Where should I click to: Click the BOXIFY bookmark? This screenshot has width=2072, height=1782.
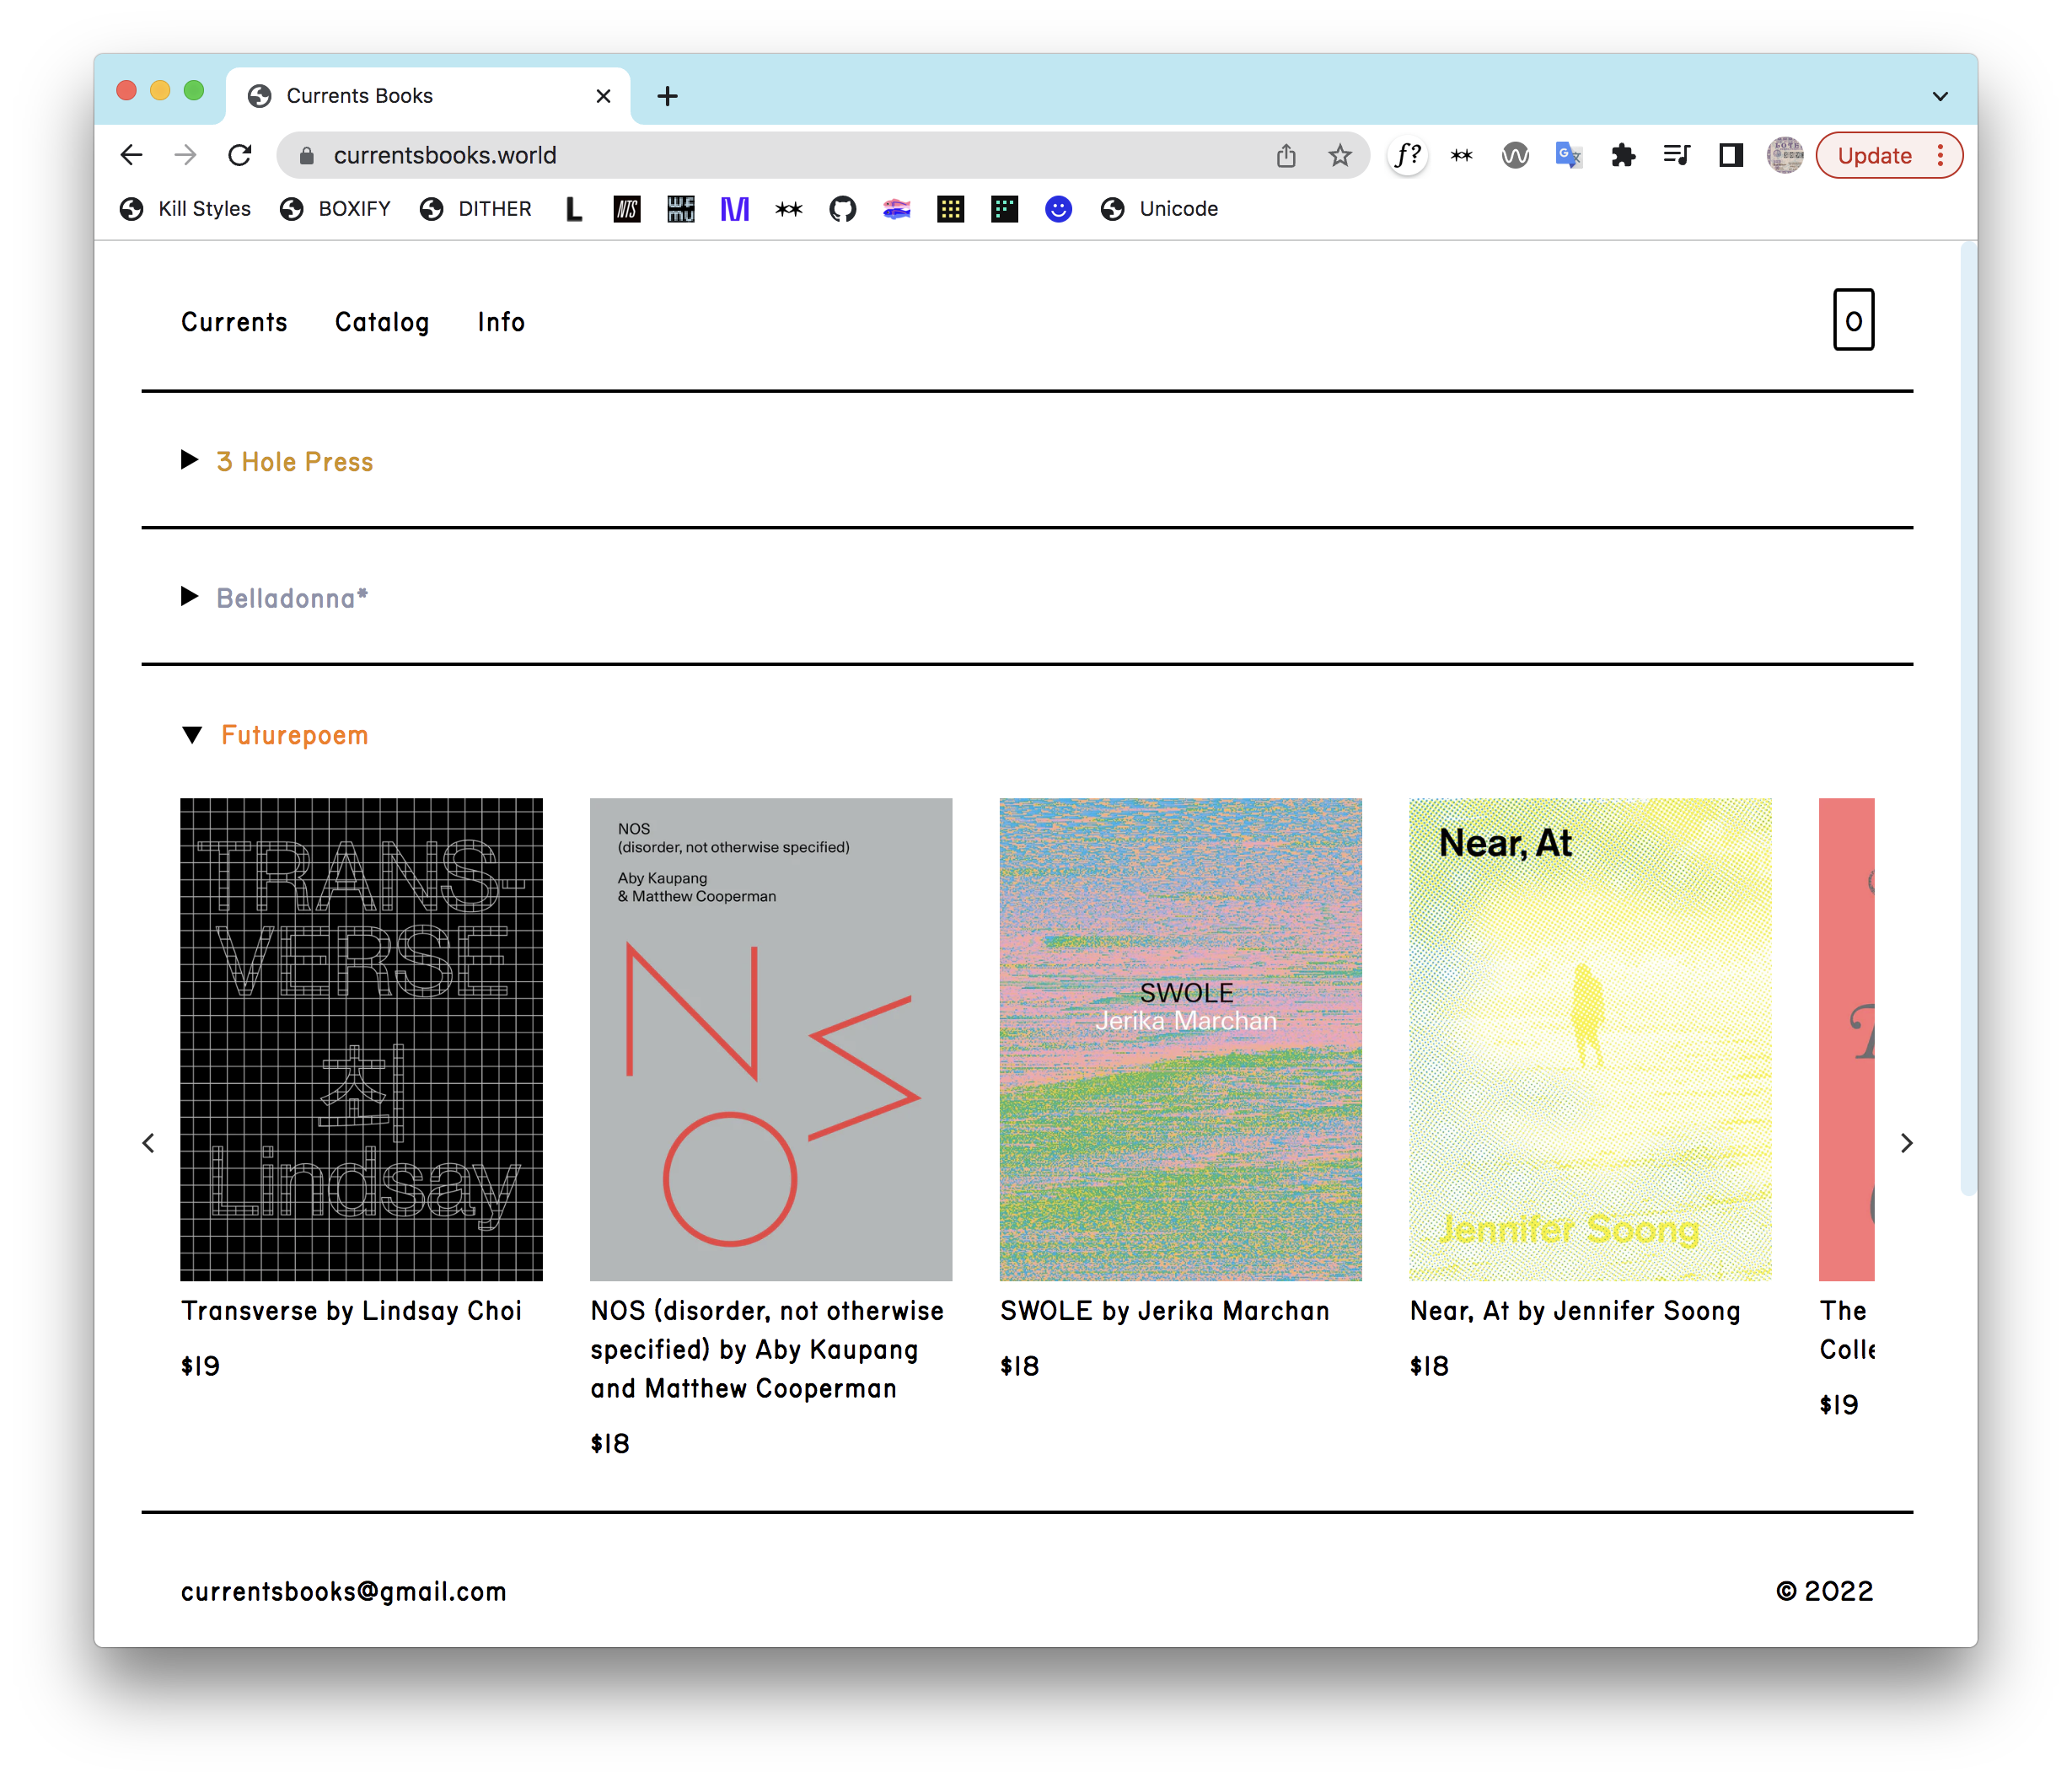(335, 209)
